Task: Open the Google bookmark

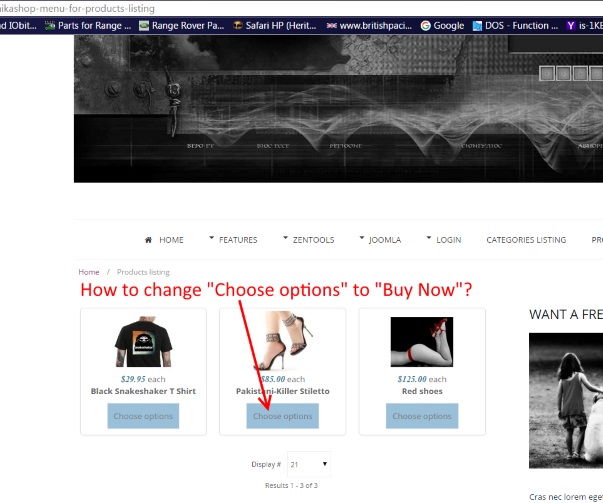Action: click(442, 26)
